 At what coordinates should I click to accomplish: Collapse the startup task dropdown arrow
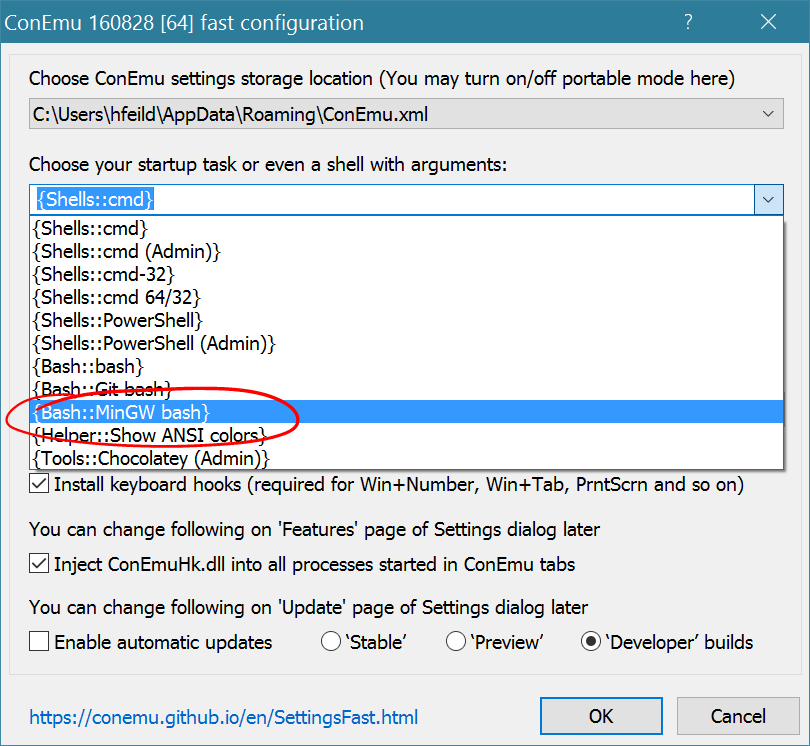pyautogui.click(x=767, y=200)
